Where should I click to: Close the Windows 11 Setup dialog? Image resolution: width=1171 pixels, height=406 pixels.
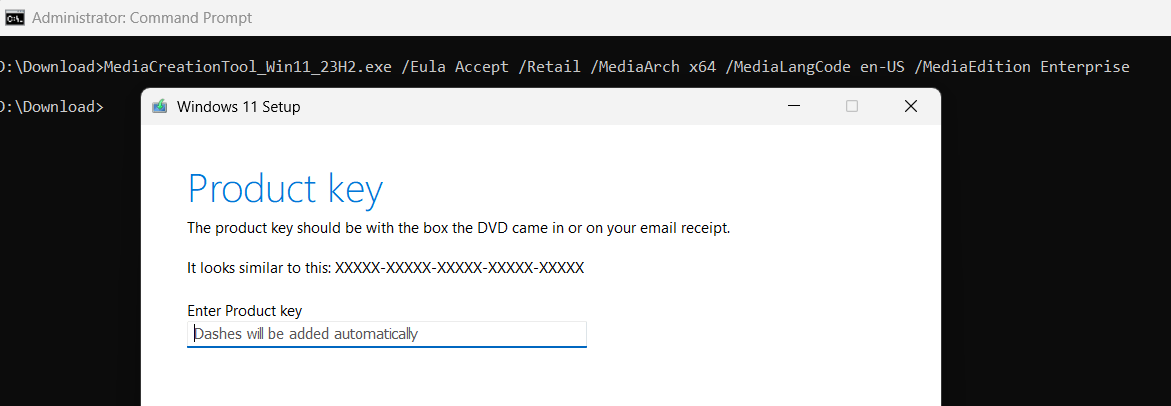click(910, 107)
